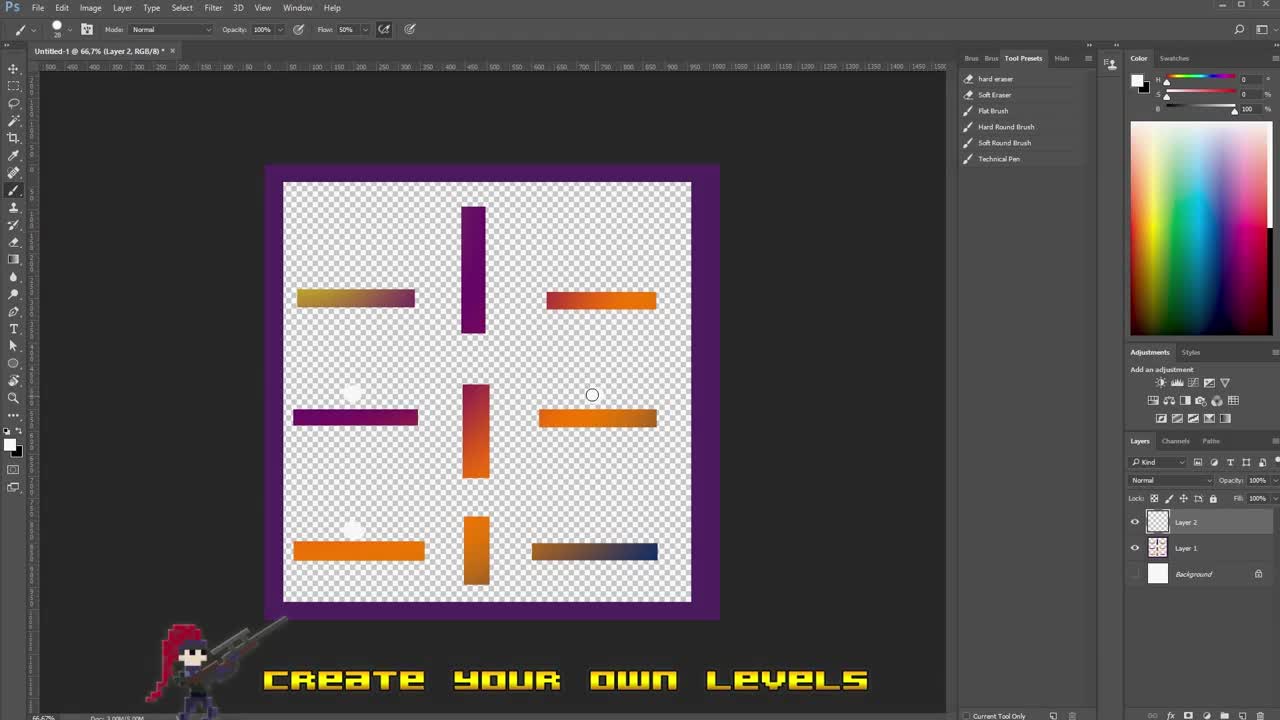Show the Background layer visibility box
This screenshot has width=1280, height=720.
(1134, 574)
